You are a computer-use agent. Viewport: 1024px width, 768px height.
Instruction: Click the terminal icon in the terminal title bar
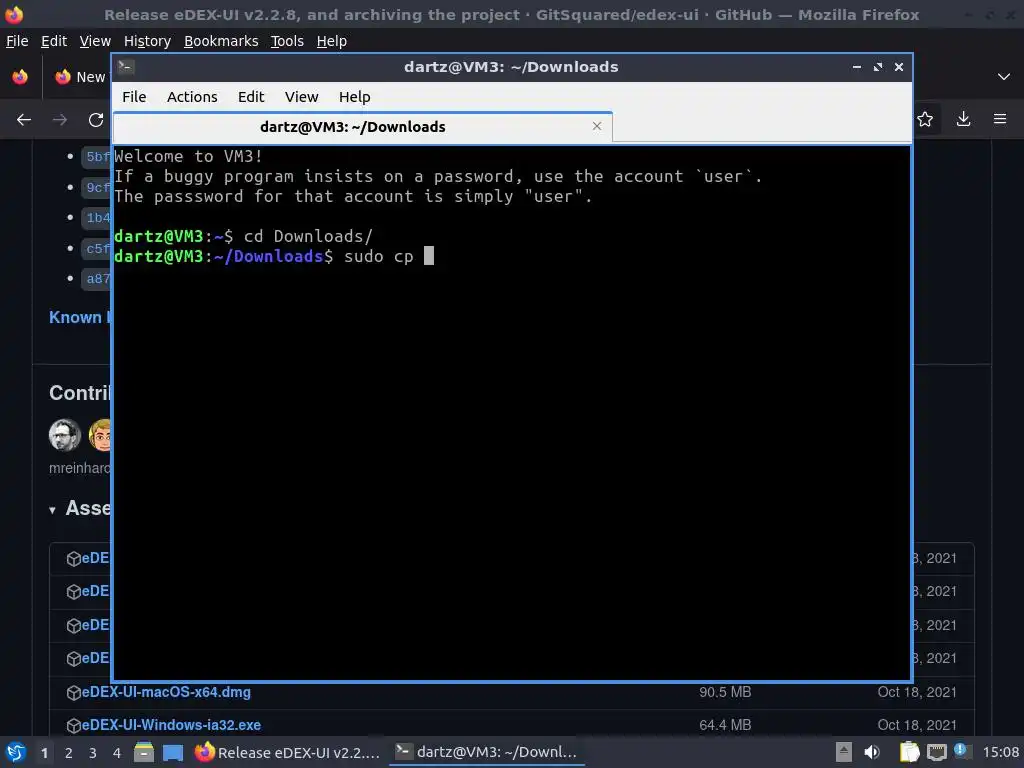(x=126, y=67)
